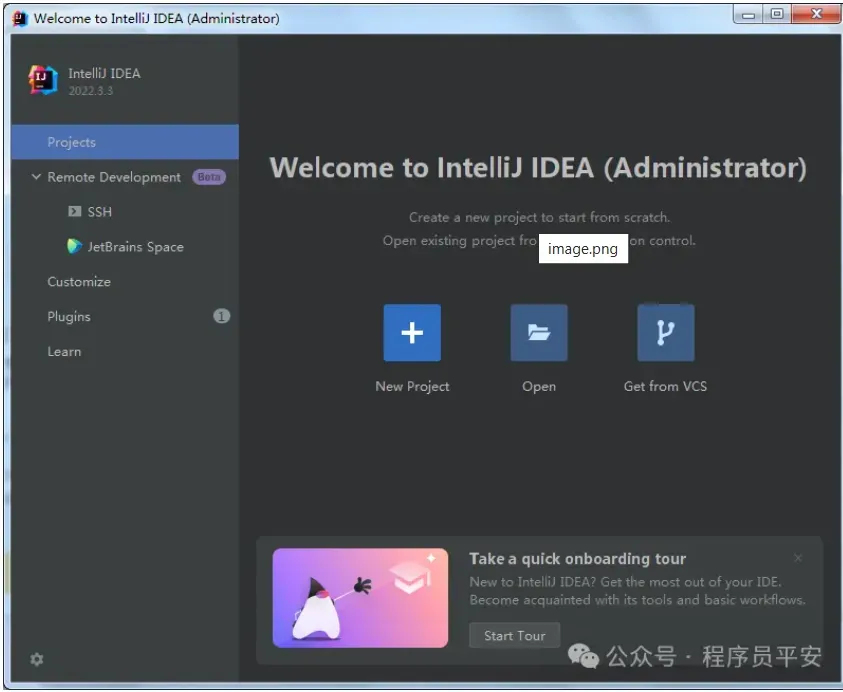
Task: Open the Remote Development item
Action: point(113,177)
